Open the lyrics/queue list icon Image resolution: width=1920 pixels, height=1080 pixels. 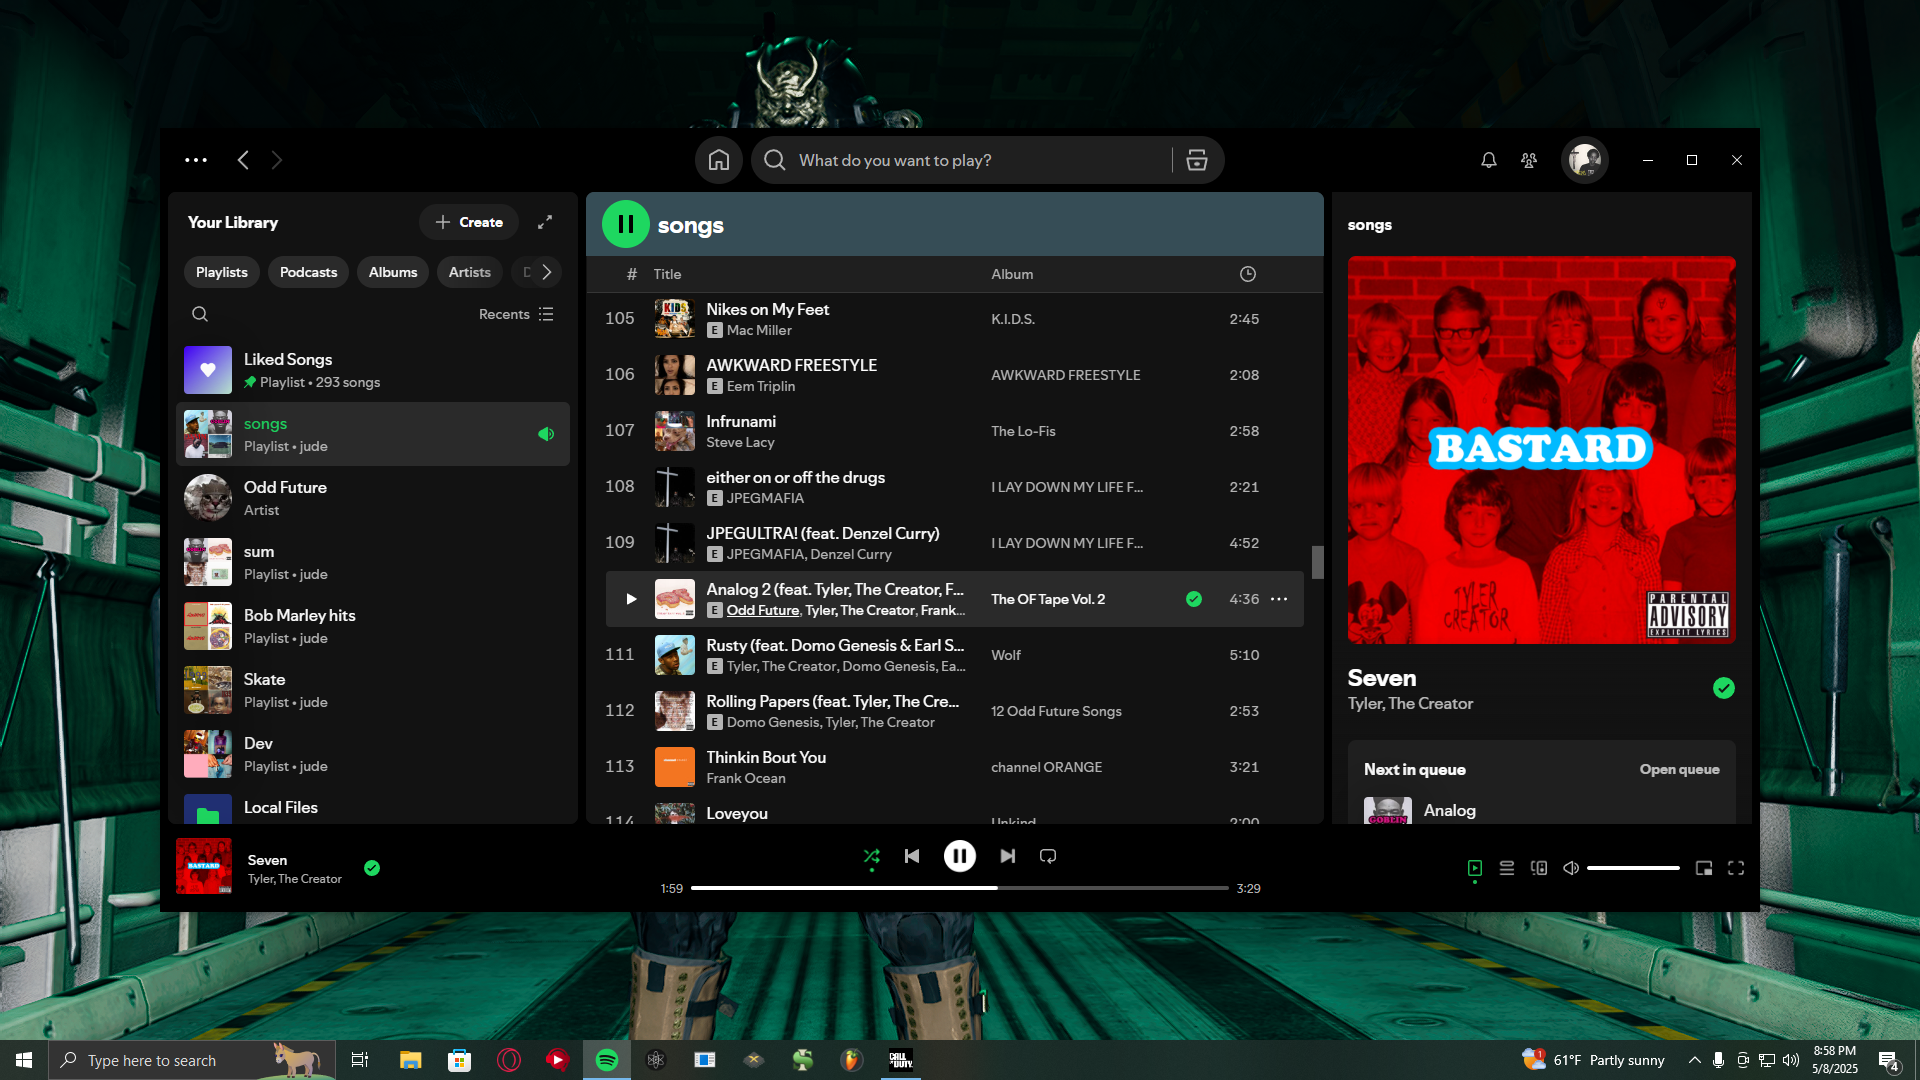tap(1506, 868)
